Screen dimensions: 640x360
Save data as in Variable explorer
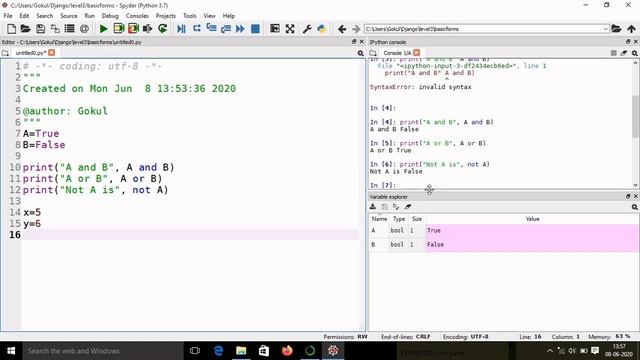click(384, 207)
